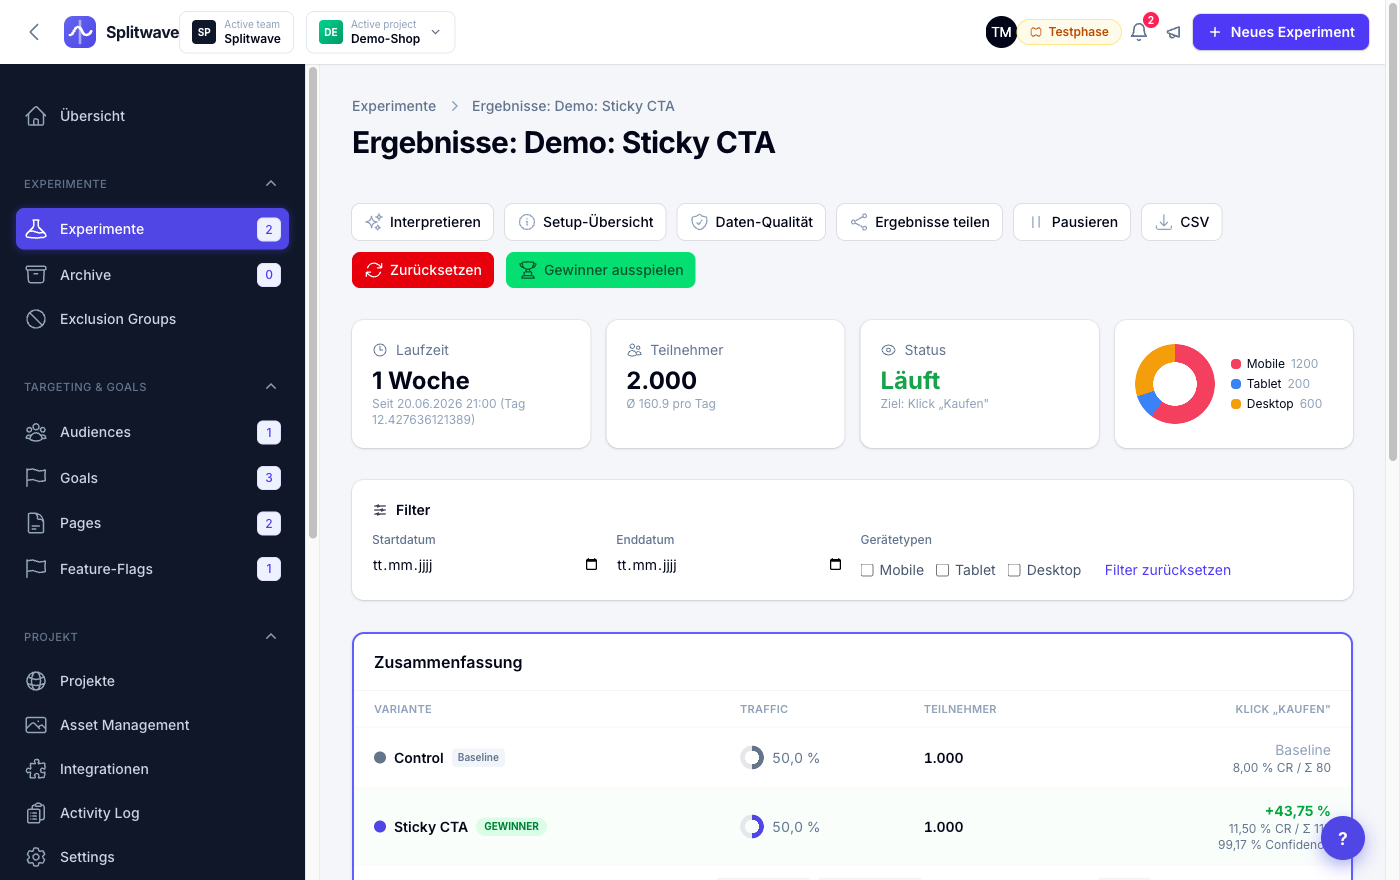Click the Neues Experiment button
The height and width of the screenshot is (880, 1400).
pos(1281,32)
